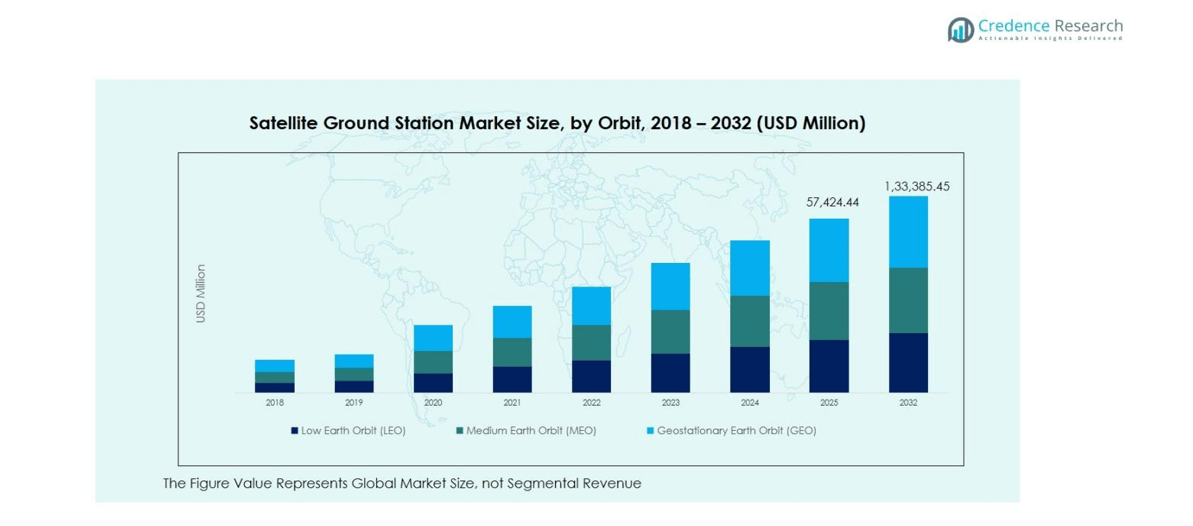Select the Geostationary Earth Orbit legend swatch
Screen dimensions: 1193x526
point(650,431)
